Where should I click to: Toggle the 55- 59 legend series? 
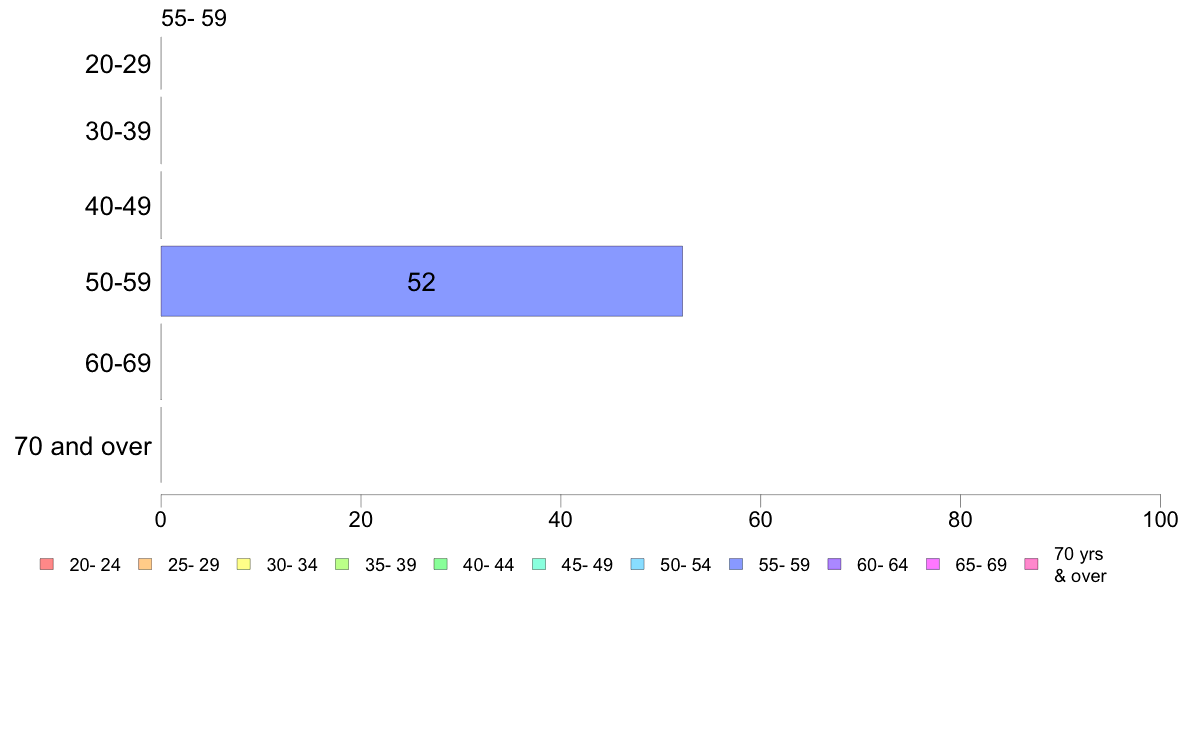tap(770, 565)
